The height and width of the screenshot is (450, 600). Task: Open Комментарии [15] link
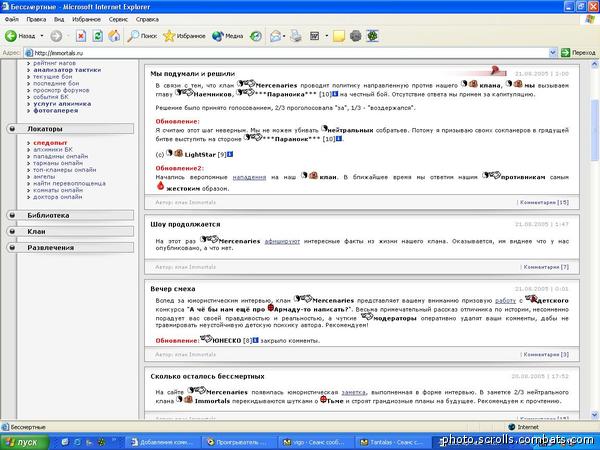click(544, 202)
